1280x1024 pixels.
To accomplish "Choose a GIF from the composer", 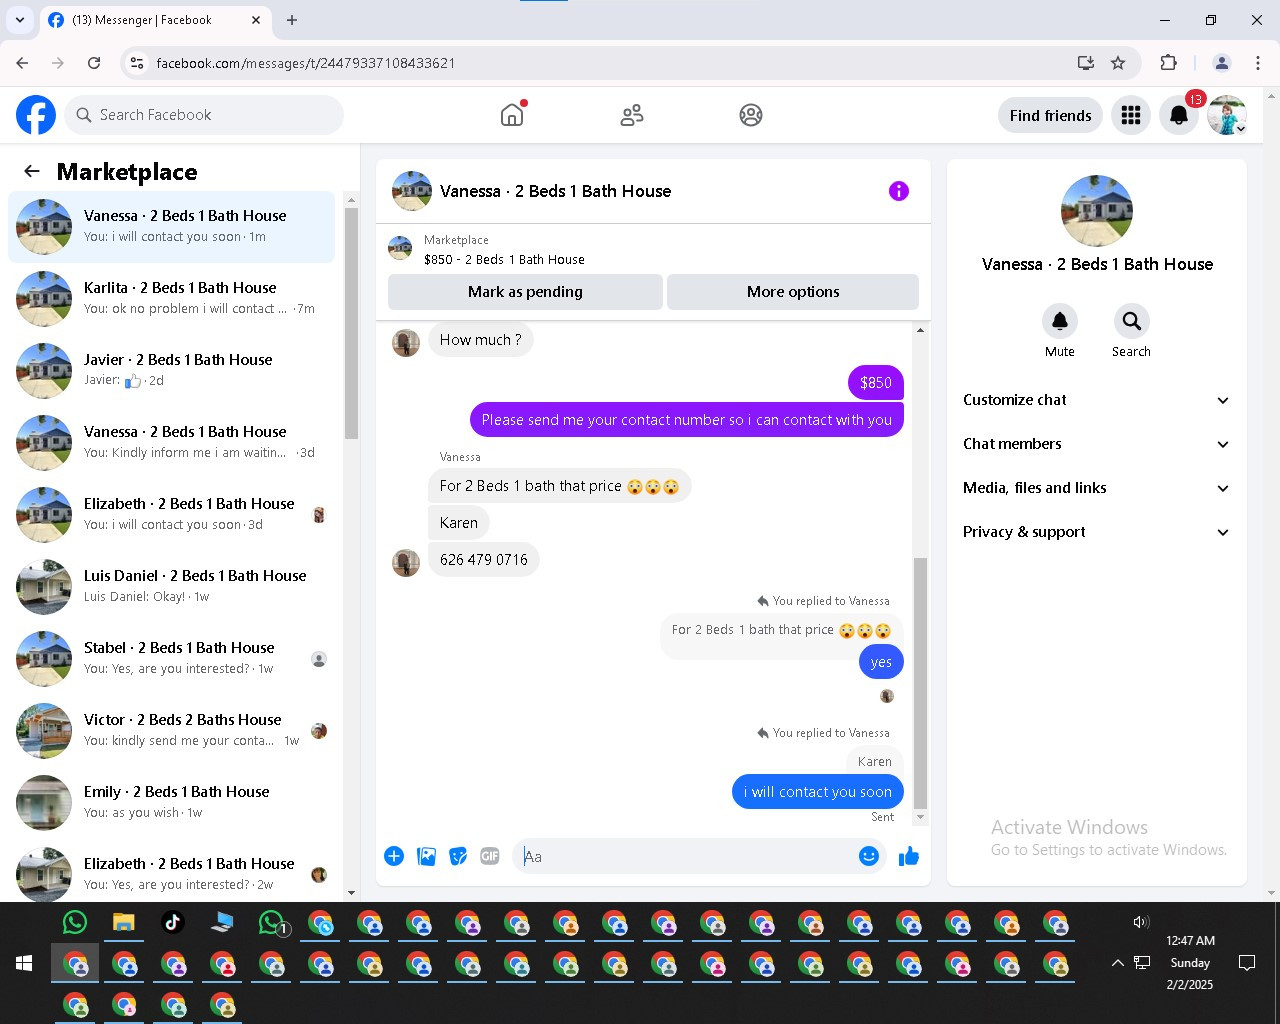I will 490,856.
